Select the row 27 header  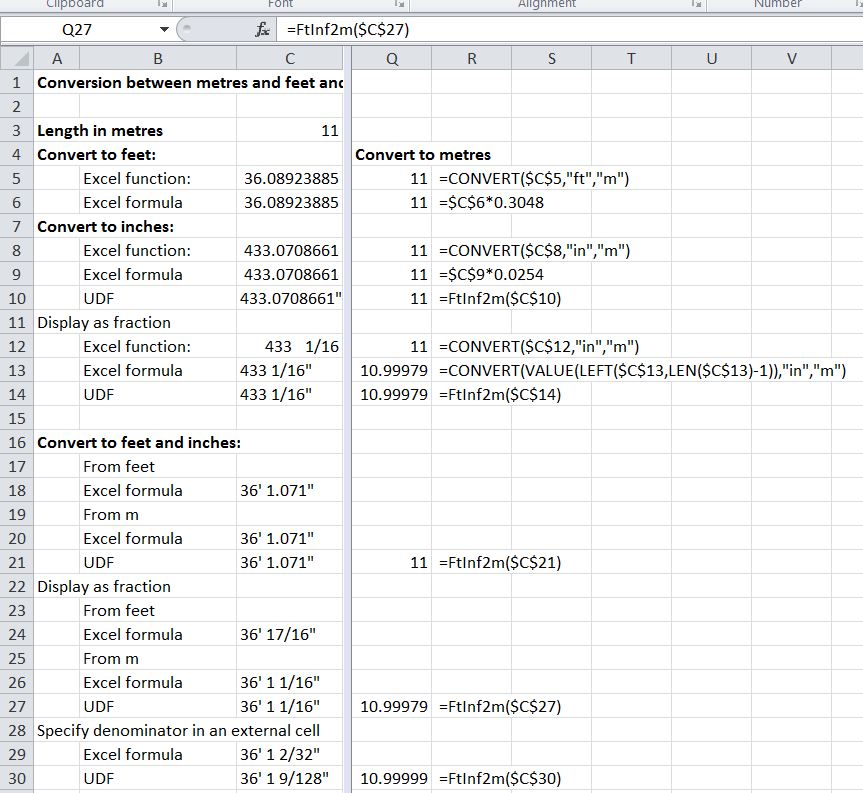[x=17, y=706]
